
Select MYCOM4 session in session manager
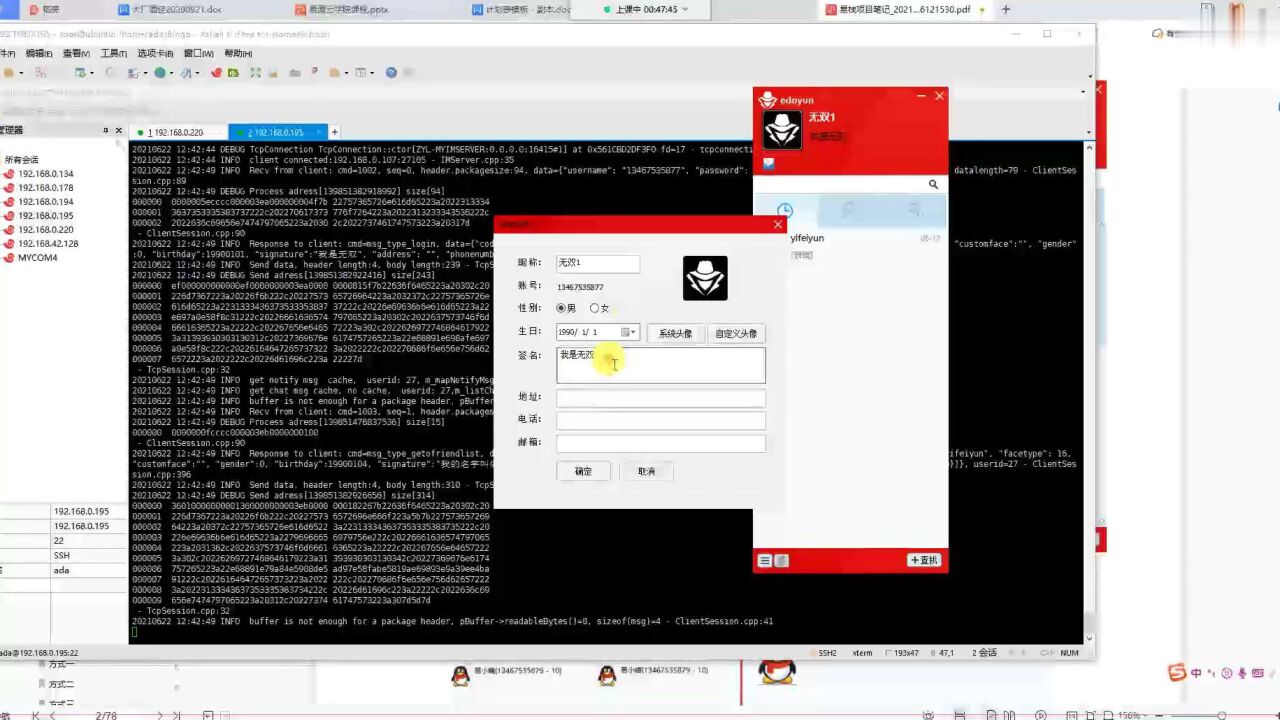38,257
